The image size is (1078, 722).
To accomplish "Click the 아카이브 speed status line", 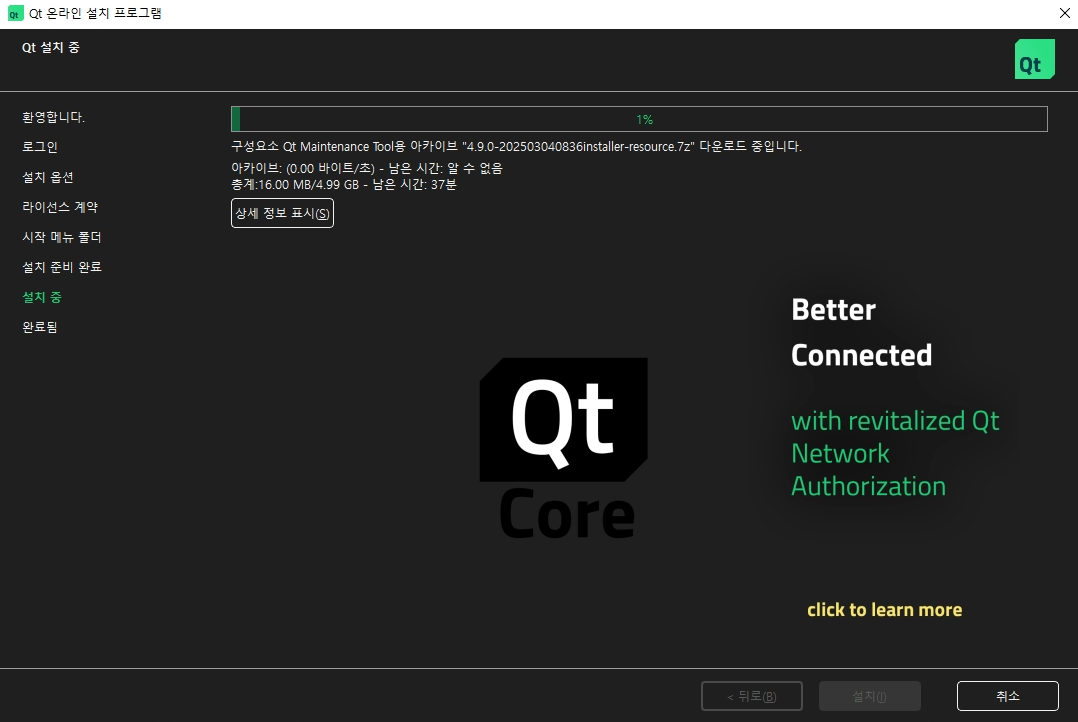I will (367, 168).
